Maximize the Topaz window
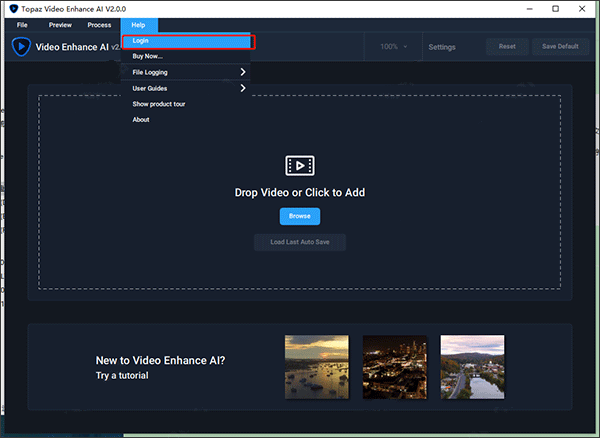Viewport: 600px width, 438px height. tap(556, 9)
